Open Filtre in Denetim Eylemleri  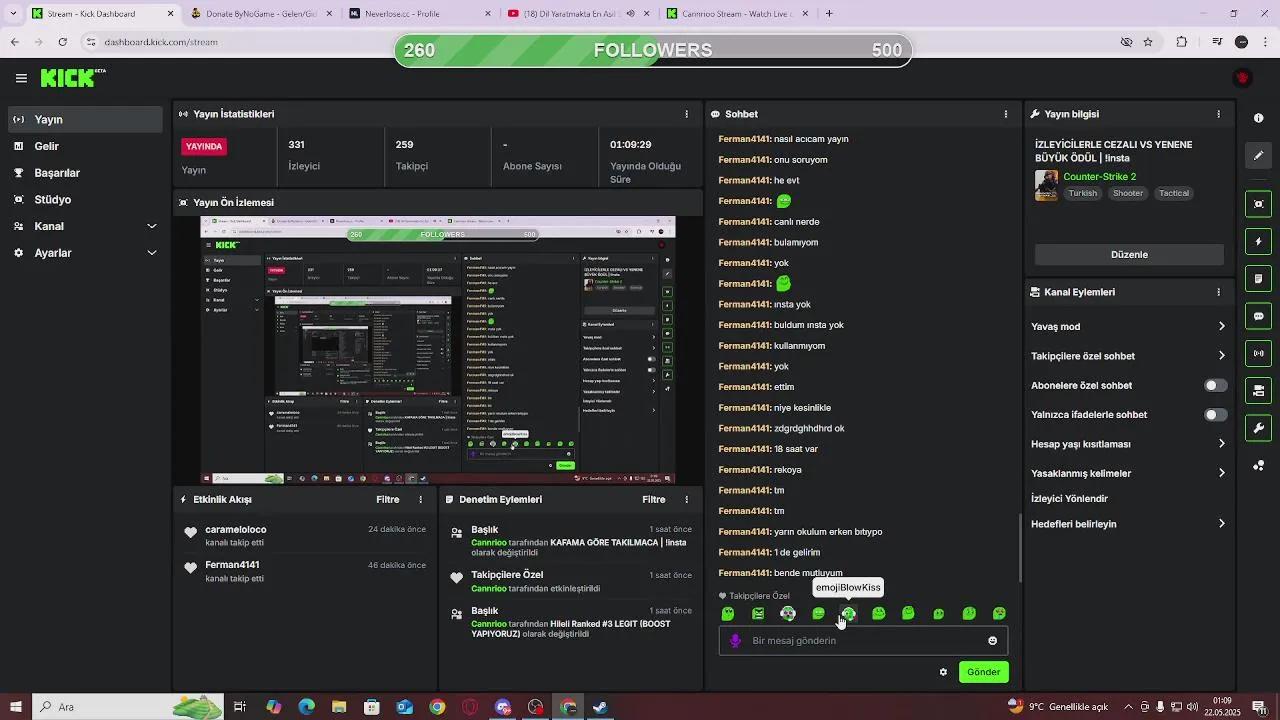pos(653,499)
